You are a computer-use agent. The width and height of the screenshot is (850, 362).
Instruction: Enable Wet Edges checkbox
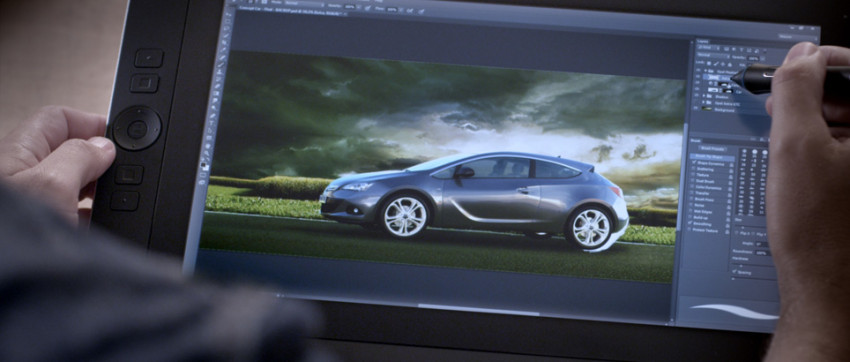pos(691,211)
